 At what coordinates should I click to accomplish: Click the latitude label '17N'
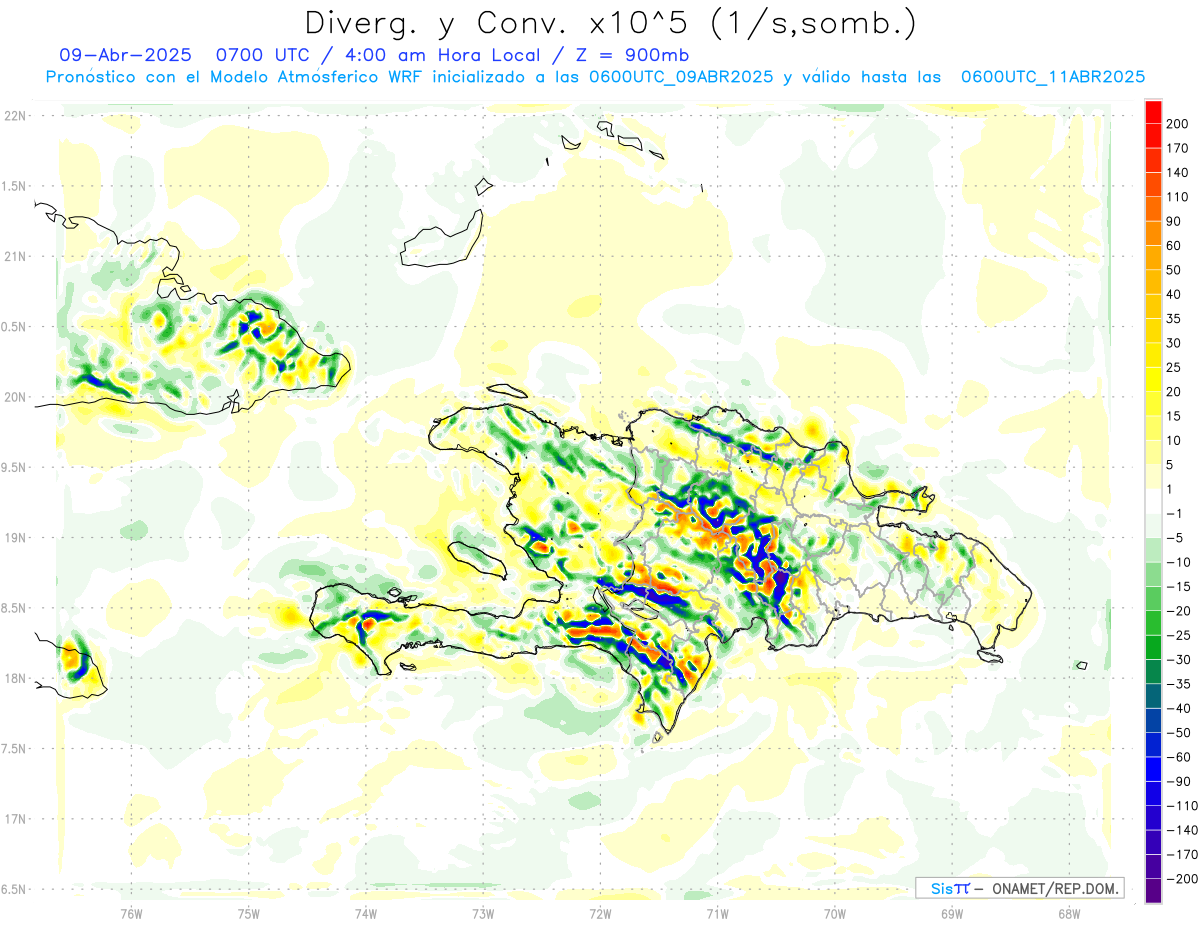point(14,819)
